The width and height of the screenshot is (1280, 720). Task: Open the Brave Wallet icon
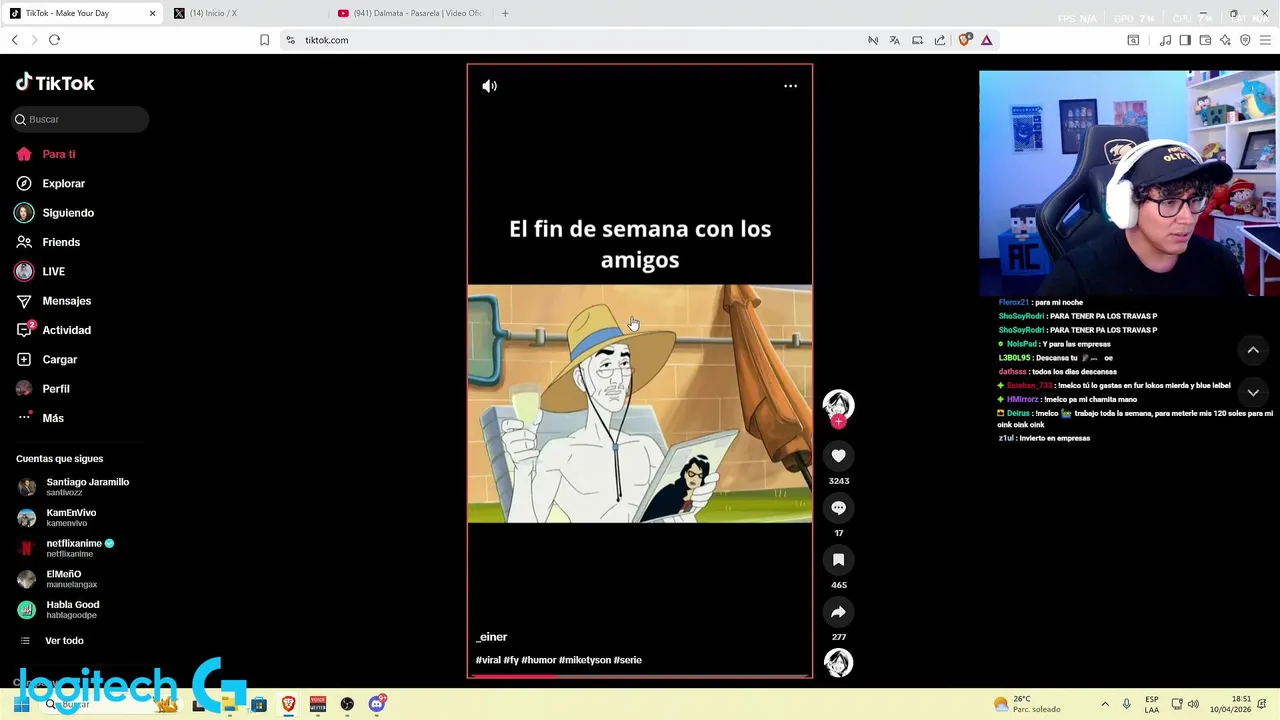click(1205, 40)
